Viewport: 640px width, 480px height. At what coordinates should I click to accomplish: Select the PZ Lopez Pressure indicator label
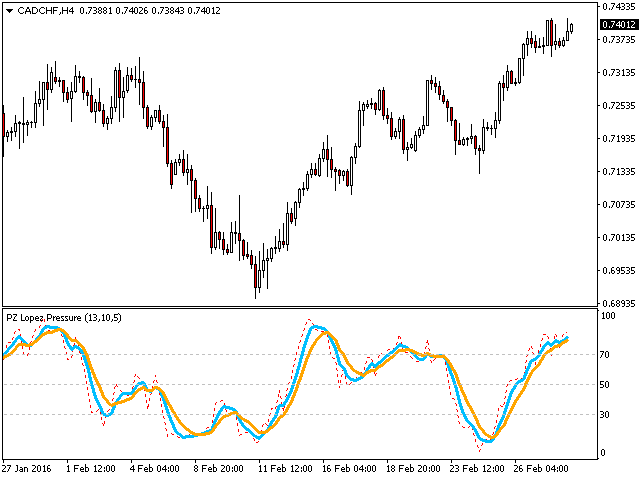coord(64,318)
